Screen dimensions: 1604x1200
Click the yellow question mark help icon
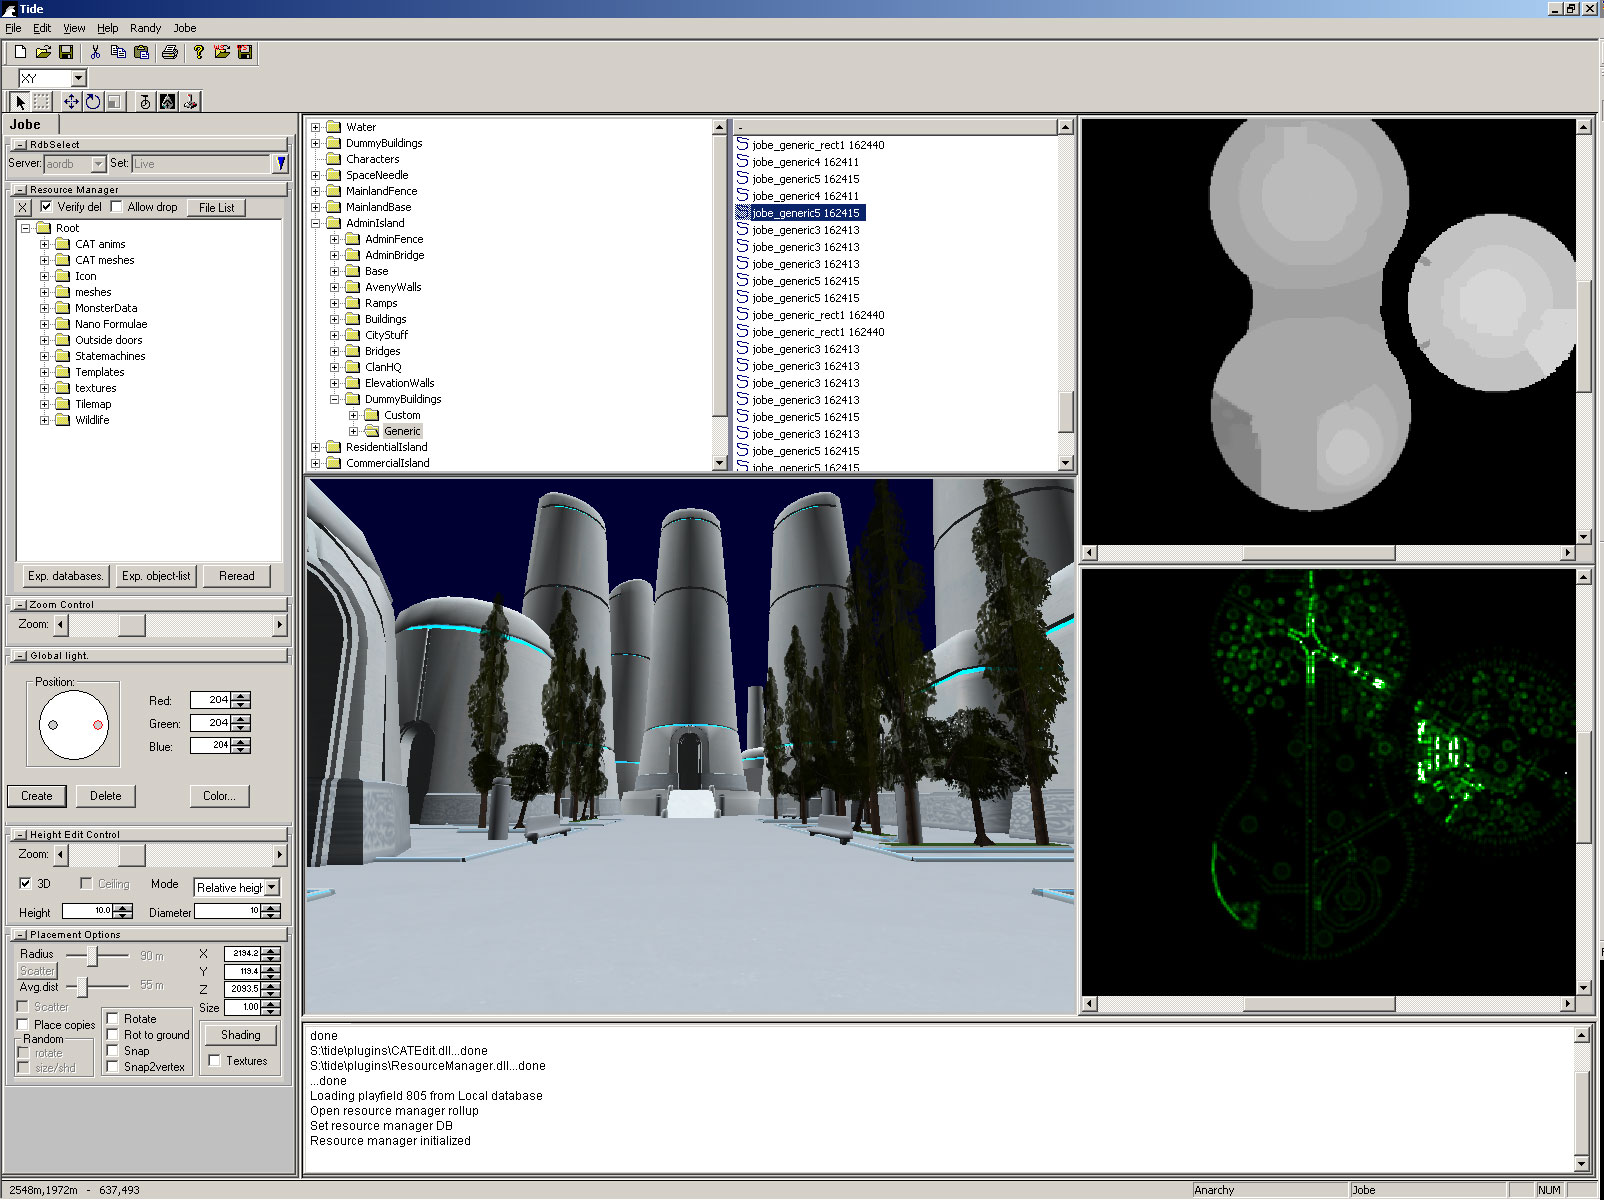pyautogui.click(x=198, y=52)
